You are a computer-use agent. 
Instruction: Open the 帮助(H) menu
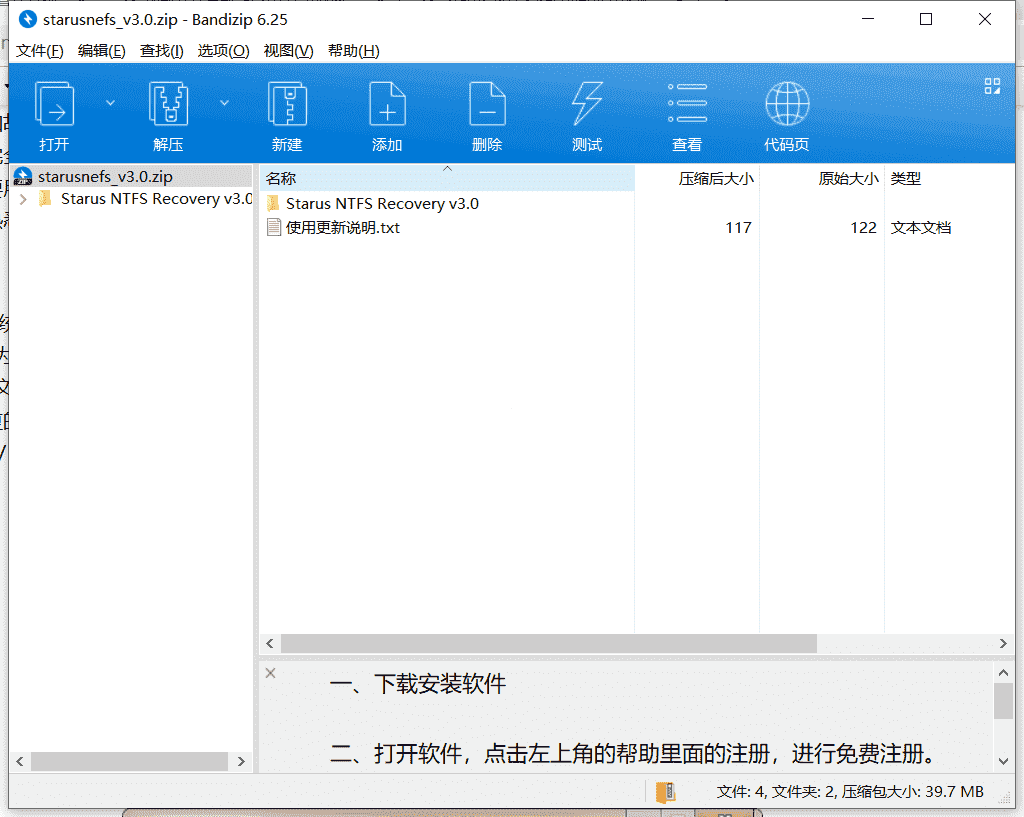point(353,51)
